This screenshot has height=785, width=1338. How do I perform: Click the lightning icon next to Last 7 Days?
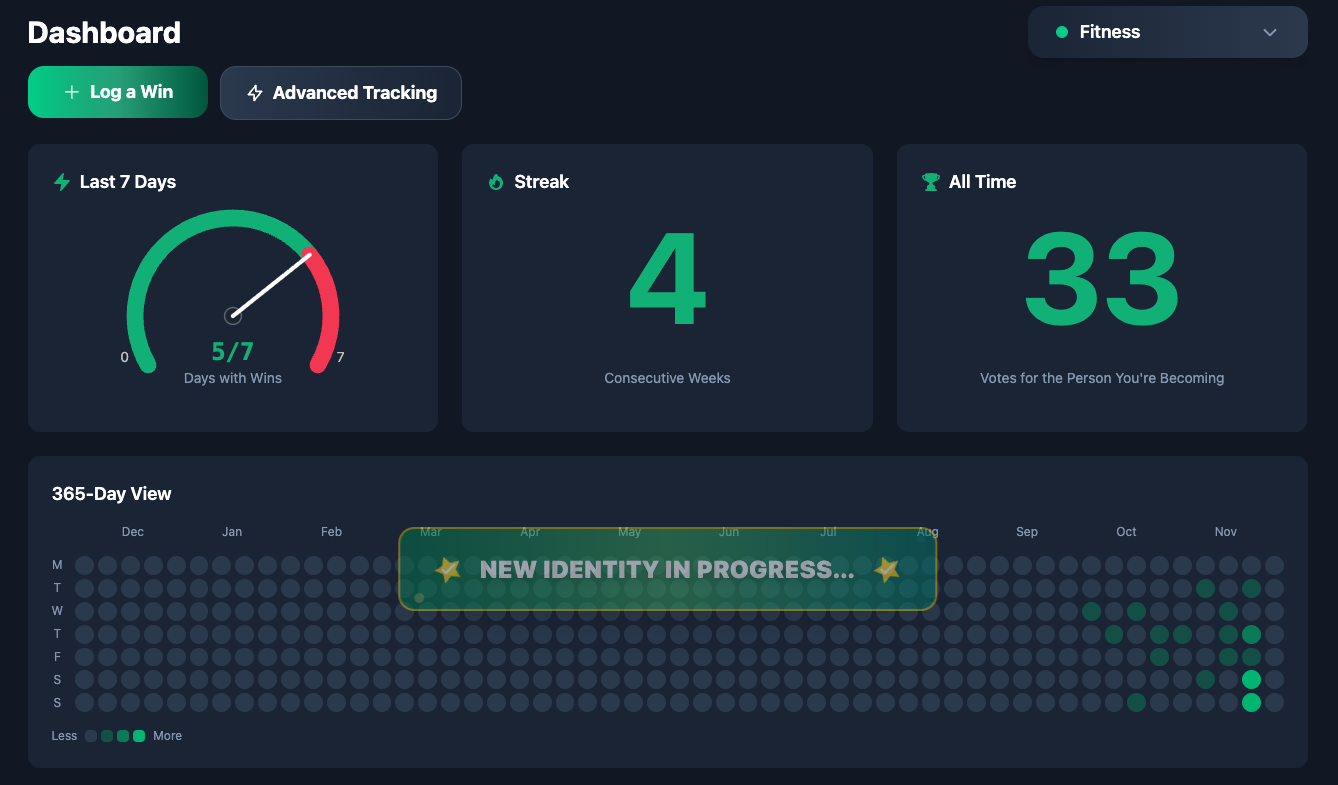click(61, 182)
